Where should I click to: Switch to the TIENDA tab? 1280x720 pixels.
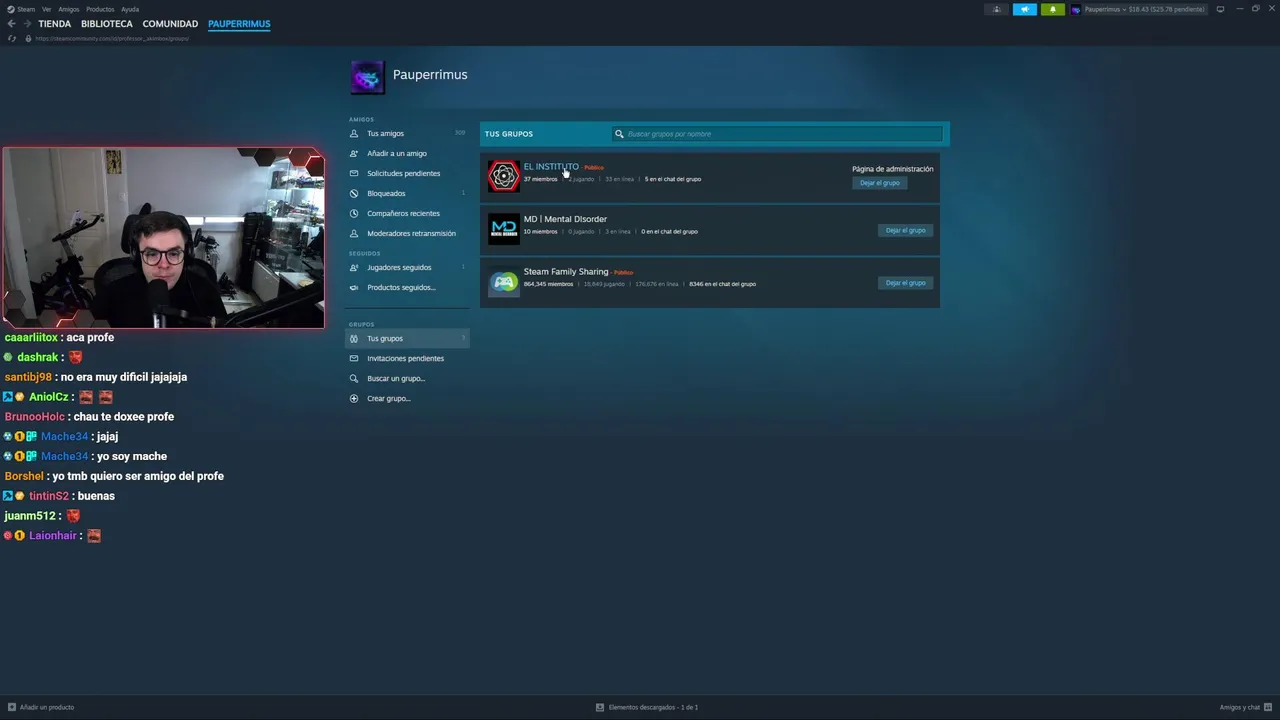55,24
